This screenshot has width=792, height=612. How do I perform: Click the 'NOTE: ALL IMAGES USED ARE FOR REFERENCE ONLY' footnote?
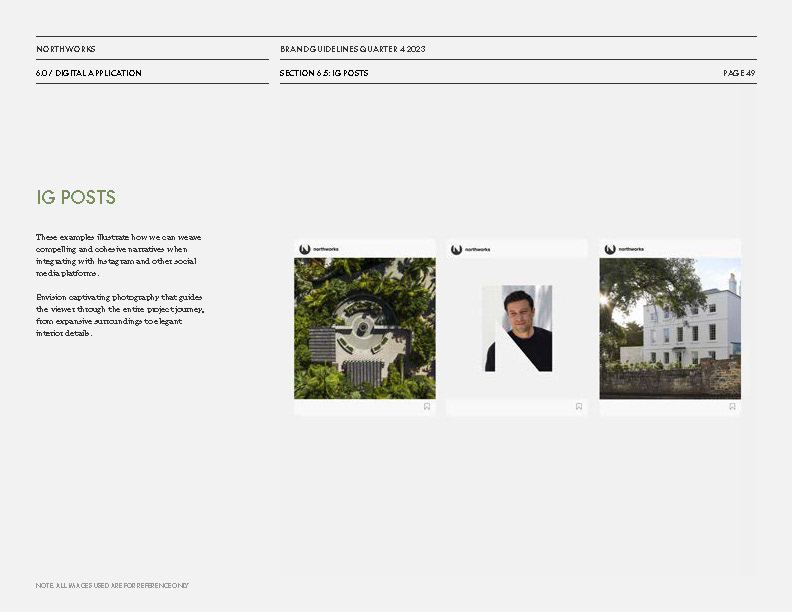tap(112, 585)
